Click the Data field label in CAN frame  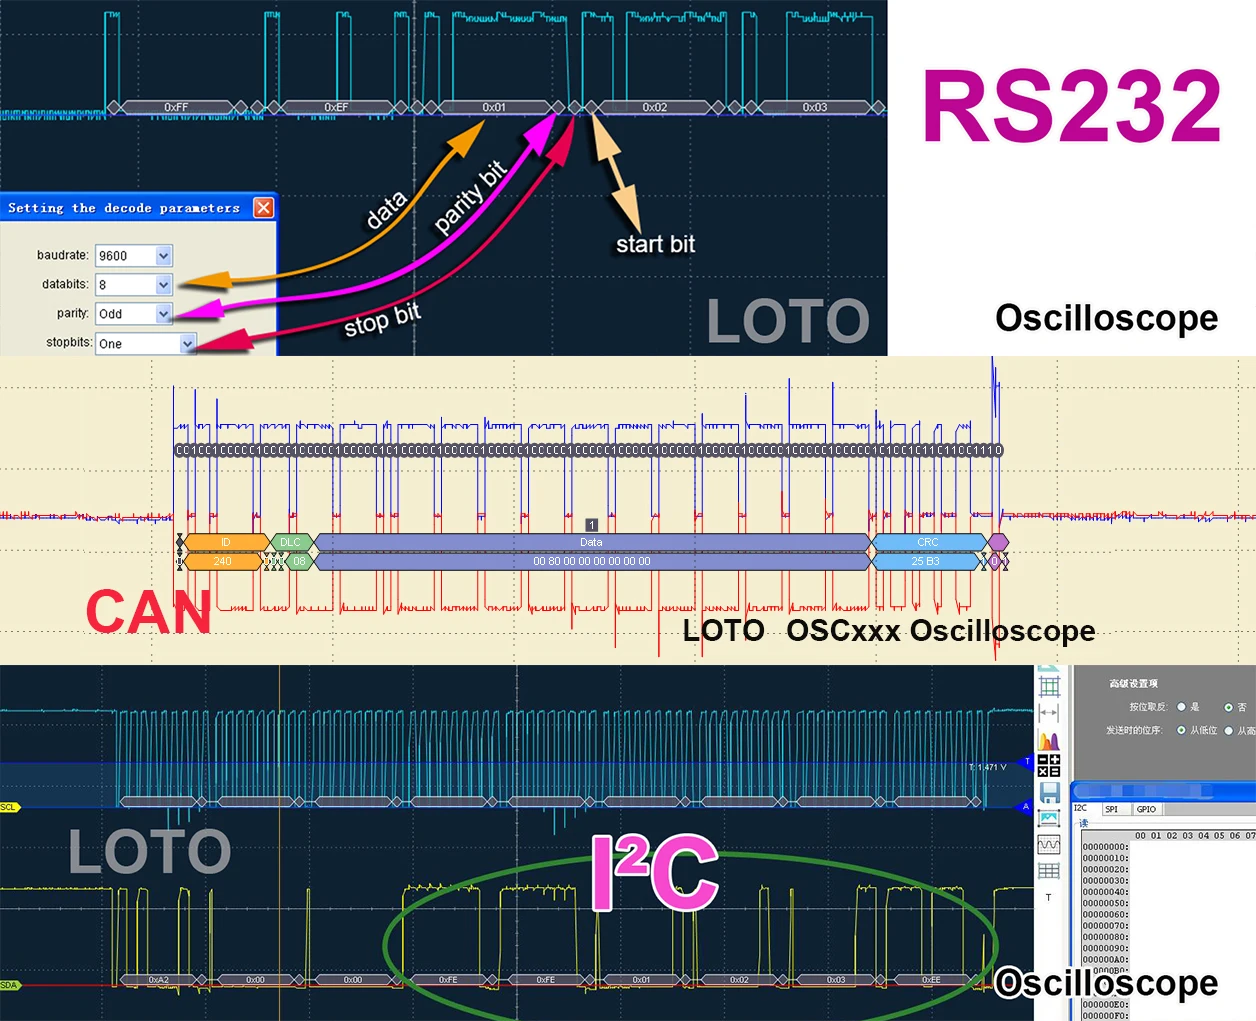592,542
